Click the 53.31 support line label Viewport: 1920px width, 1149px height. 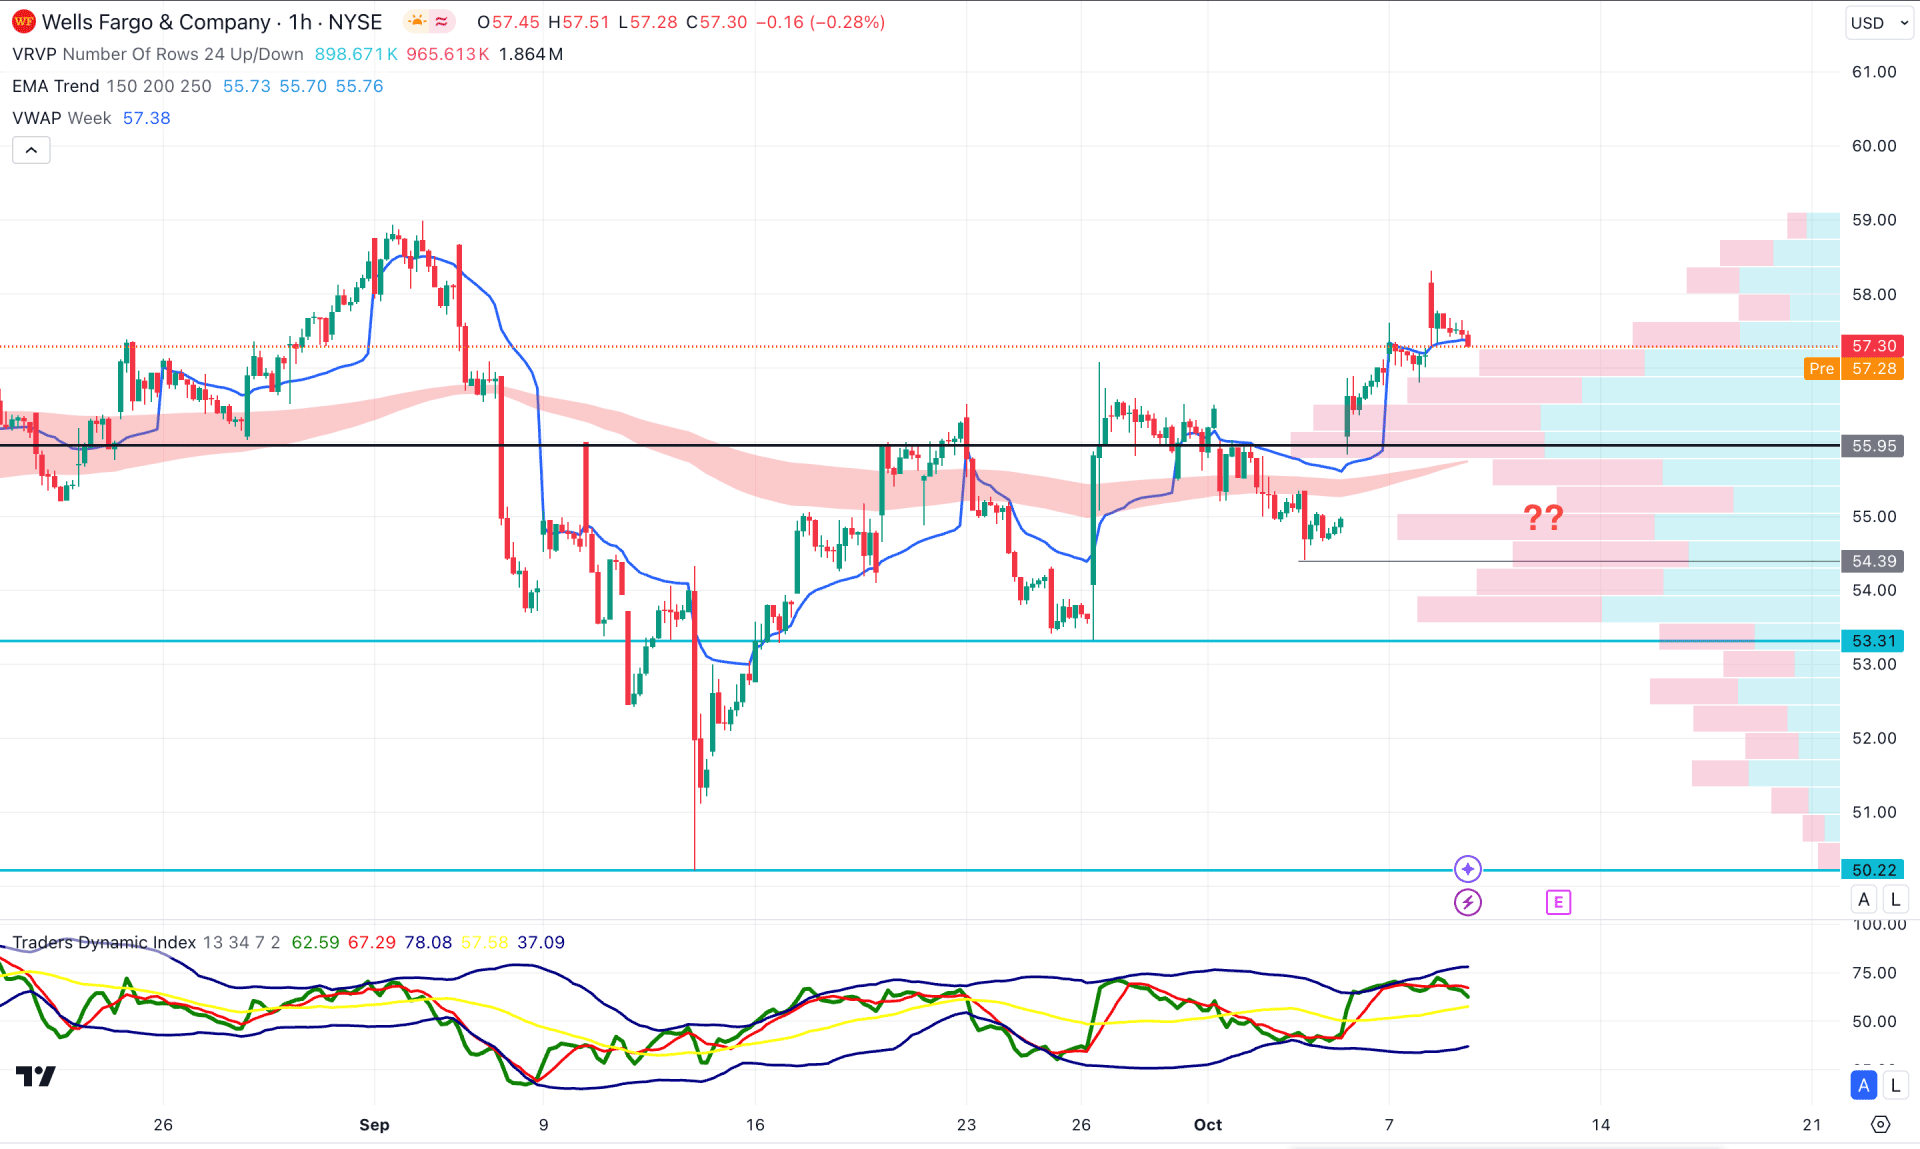1874,641
